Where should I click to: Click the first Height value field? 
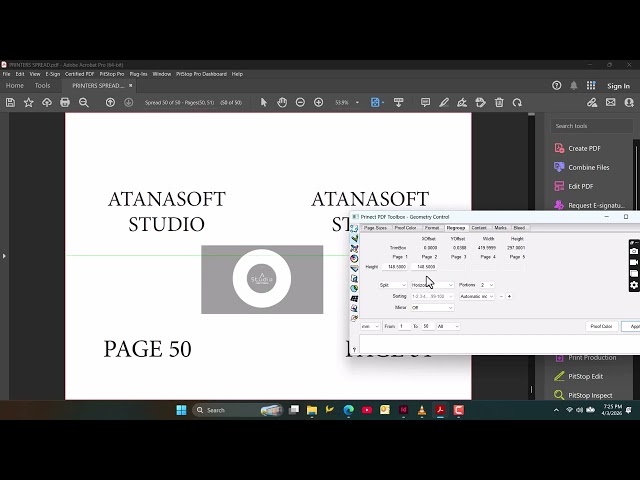click(395, 267)
